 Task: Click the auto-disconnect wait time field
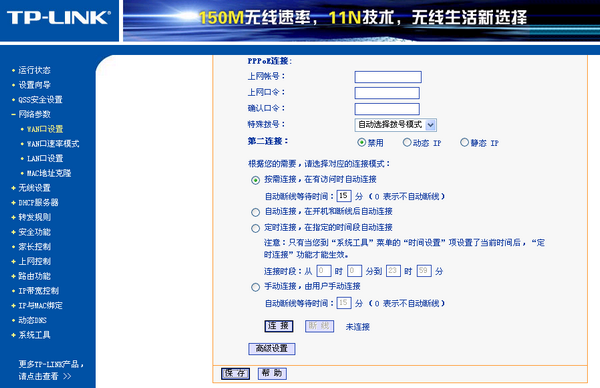click(x=344, y=196)
